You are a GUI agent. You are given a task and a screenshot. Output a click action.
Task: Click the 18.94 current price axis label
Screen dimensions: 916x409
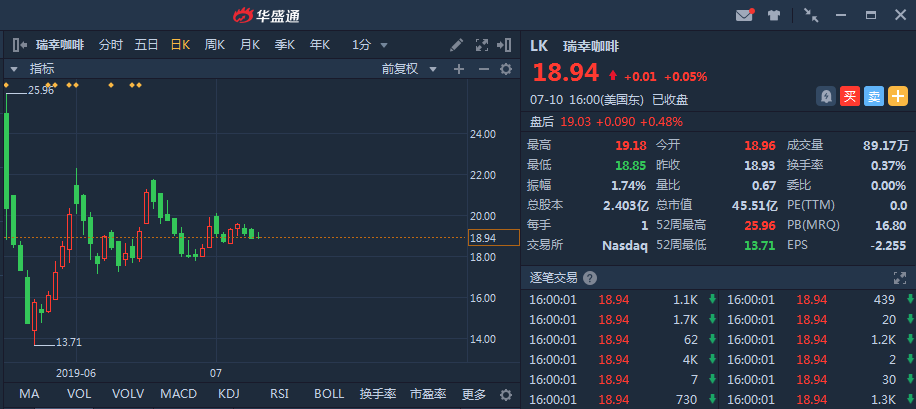494,238
